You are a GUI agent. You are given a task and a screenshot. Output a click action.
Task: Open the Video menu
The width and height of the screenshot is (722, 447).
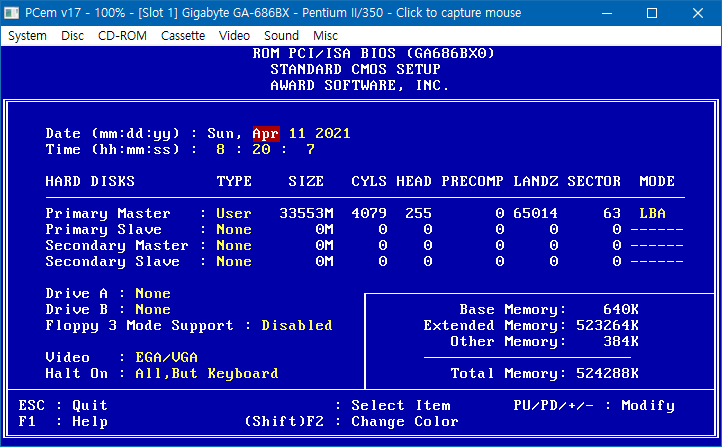(234, 35)
